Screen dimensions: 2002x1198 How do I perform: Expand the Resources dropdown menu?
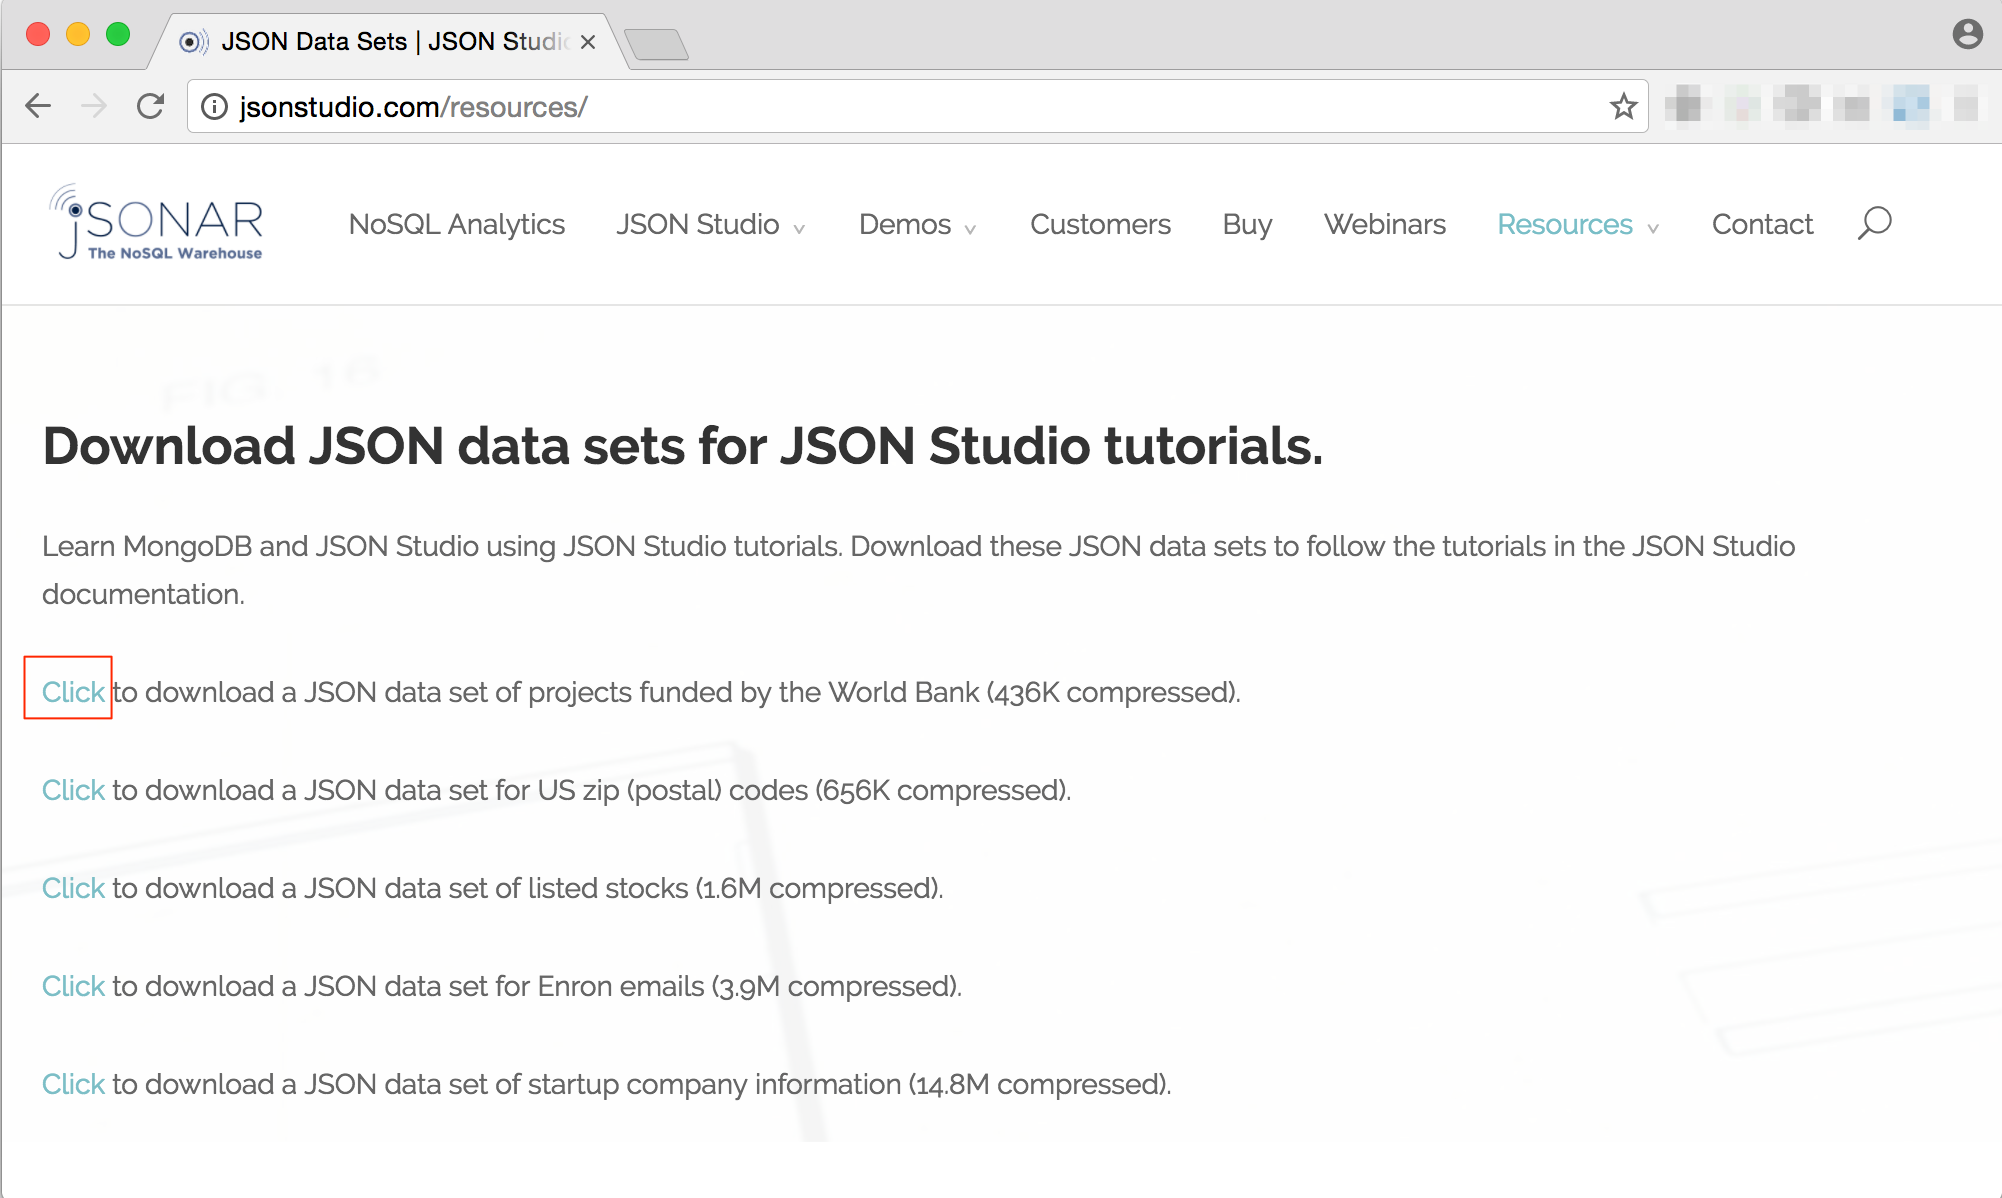click(1564, 225)
